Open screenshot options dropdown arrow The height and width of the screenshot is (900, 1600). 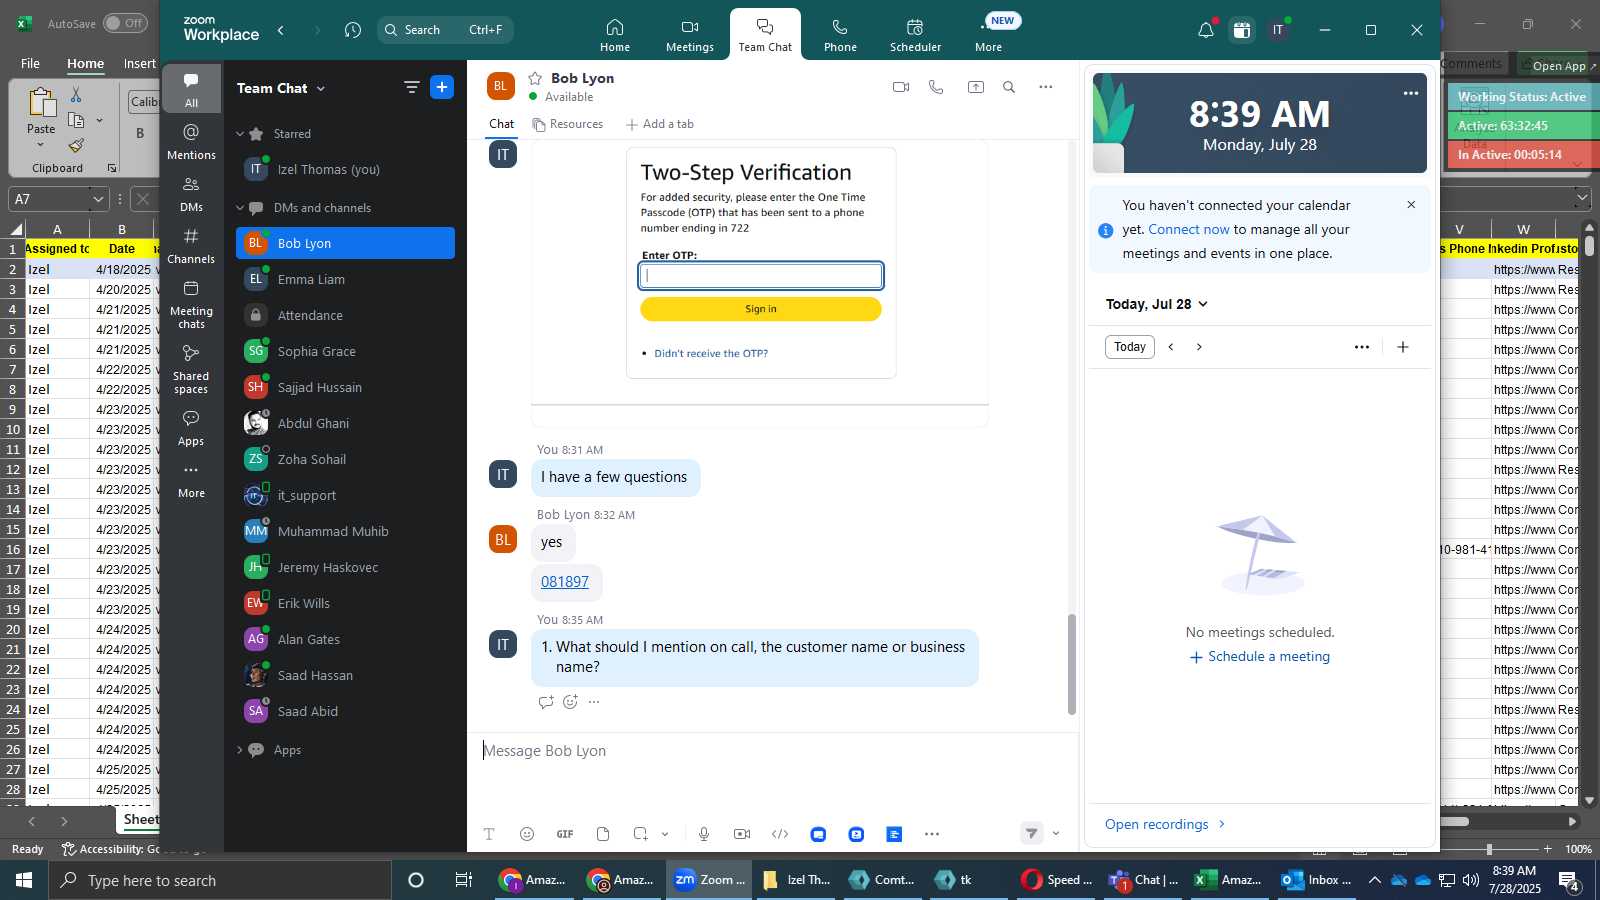[x=665, y=834]
